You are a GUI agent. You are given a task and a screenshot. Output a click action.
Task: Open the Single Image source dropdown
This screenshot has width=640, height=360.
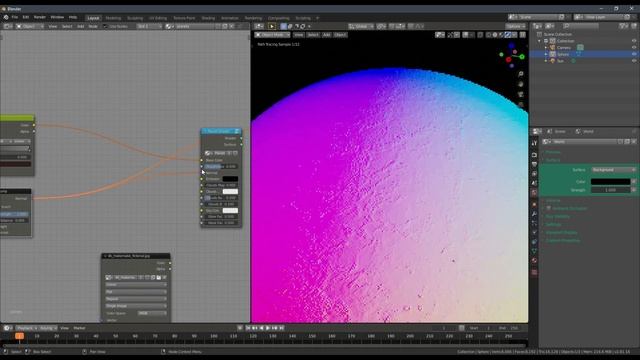click(136, 306)
